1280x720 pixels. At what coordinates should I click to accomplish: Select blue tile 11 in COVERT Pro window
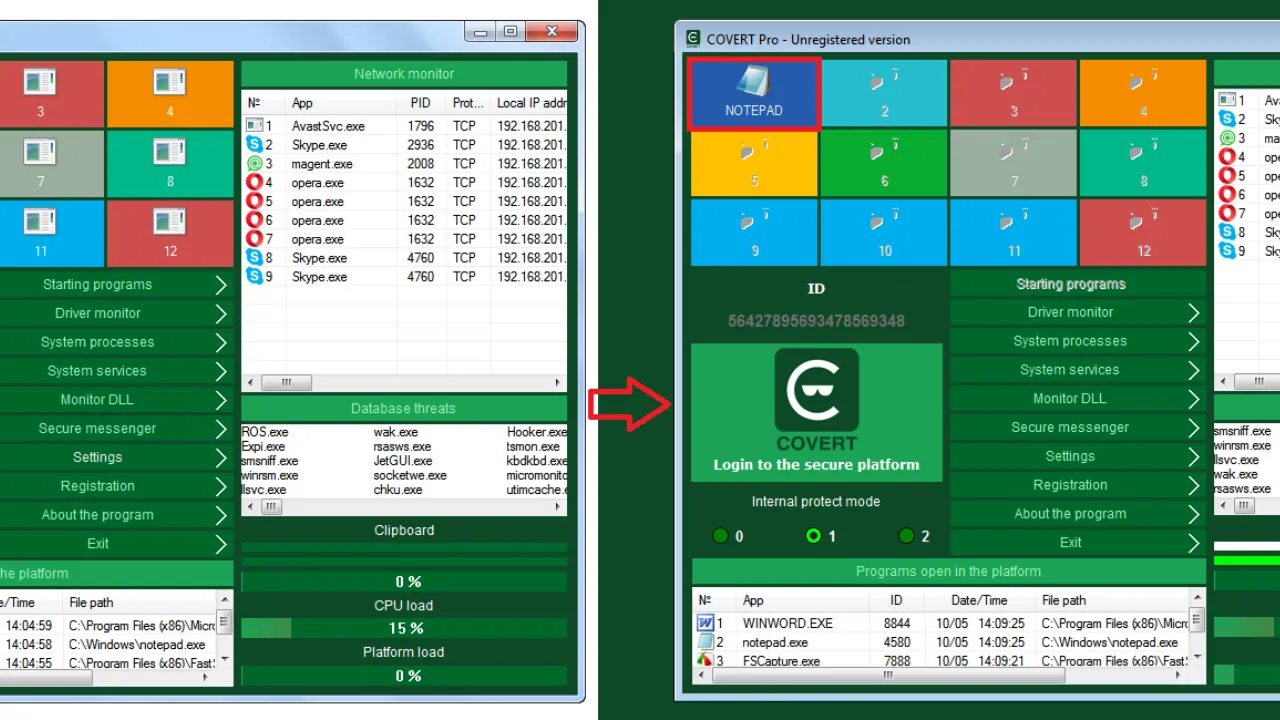[x=1013, y=234]
